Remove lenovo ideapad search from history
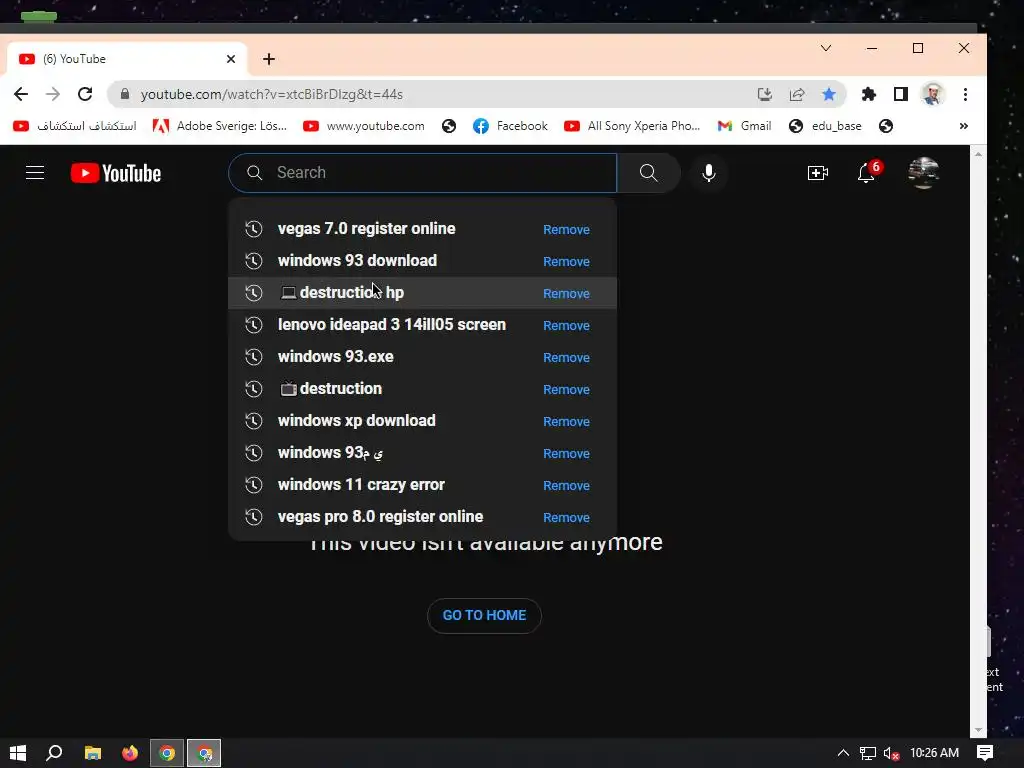The image size is (1024, 768). pos(566,325)
